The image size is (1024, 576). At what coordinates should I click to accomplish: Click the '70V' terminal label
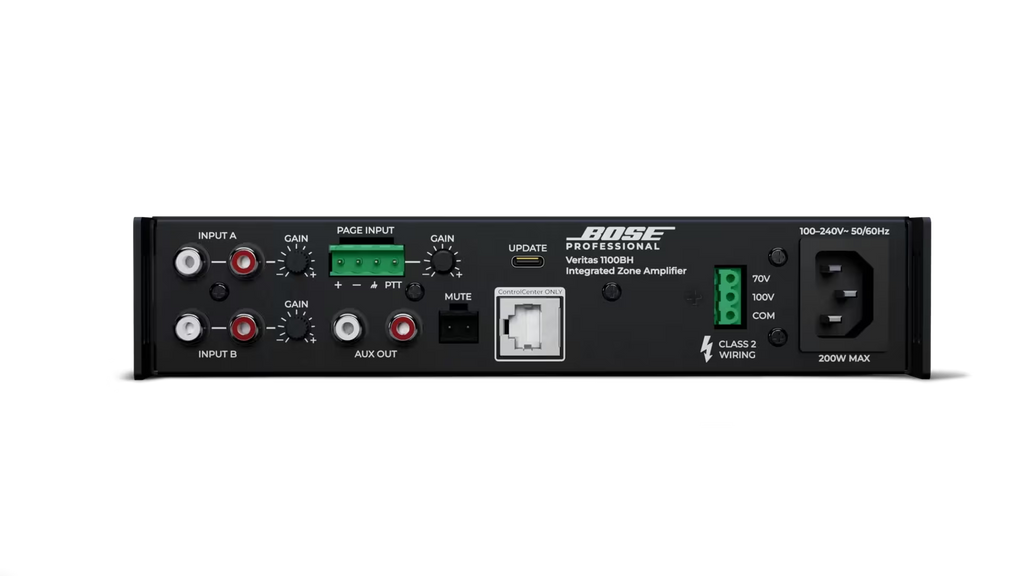pyautogui.click(x=761, y=279)
